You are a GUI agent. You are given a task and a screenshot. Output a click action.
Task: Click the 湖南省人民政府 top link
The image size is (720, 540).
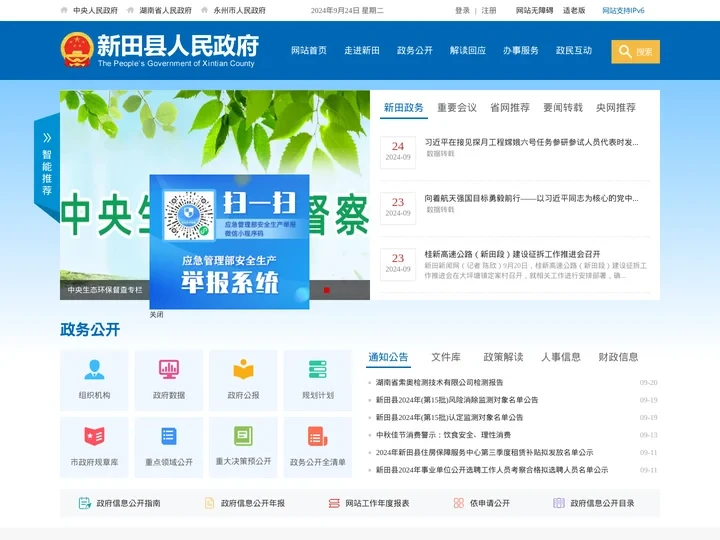[165, 10]
